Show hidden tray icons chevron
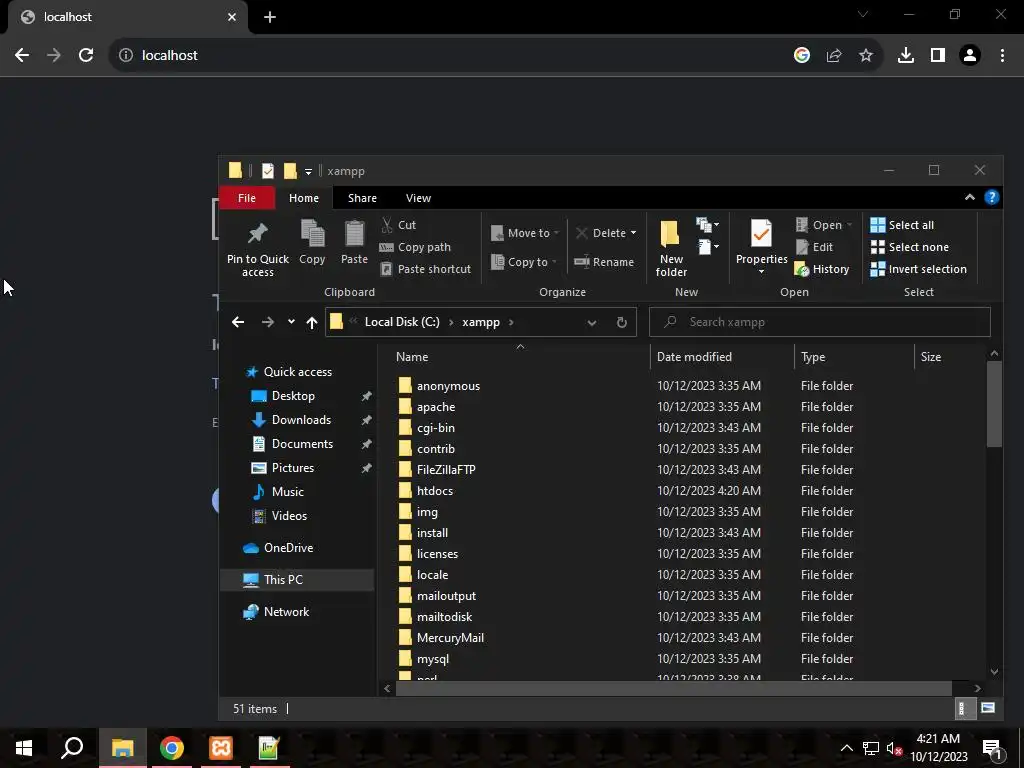1024x768 pixels. point(846,748)
